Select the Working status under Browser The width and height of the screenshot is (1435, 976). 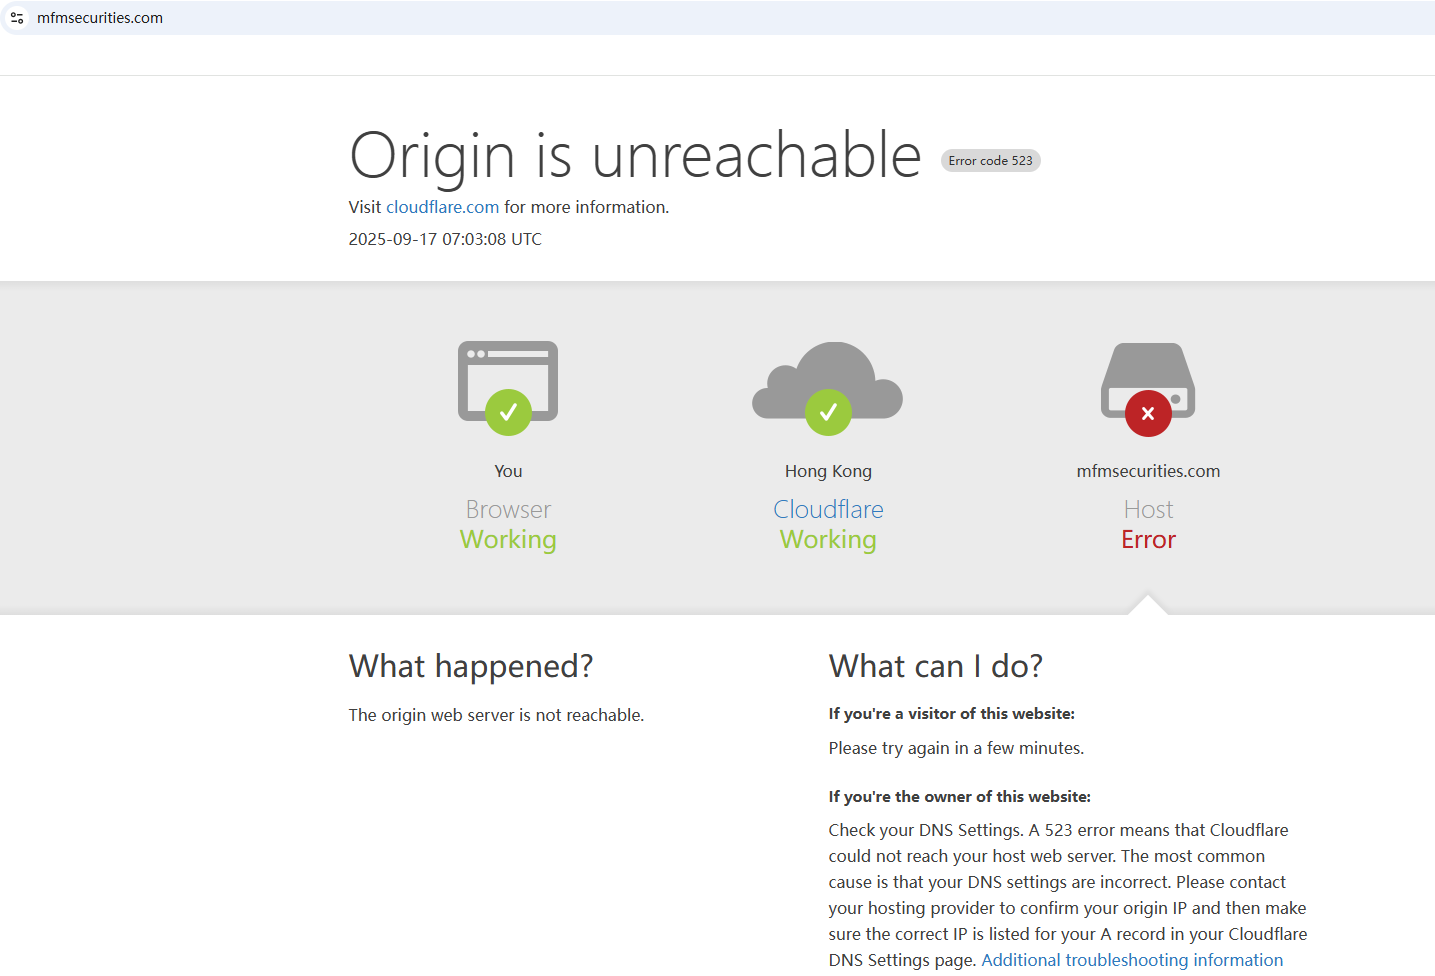[508, 540]
